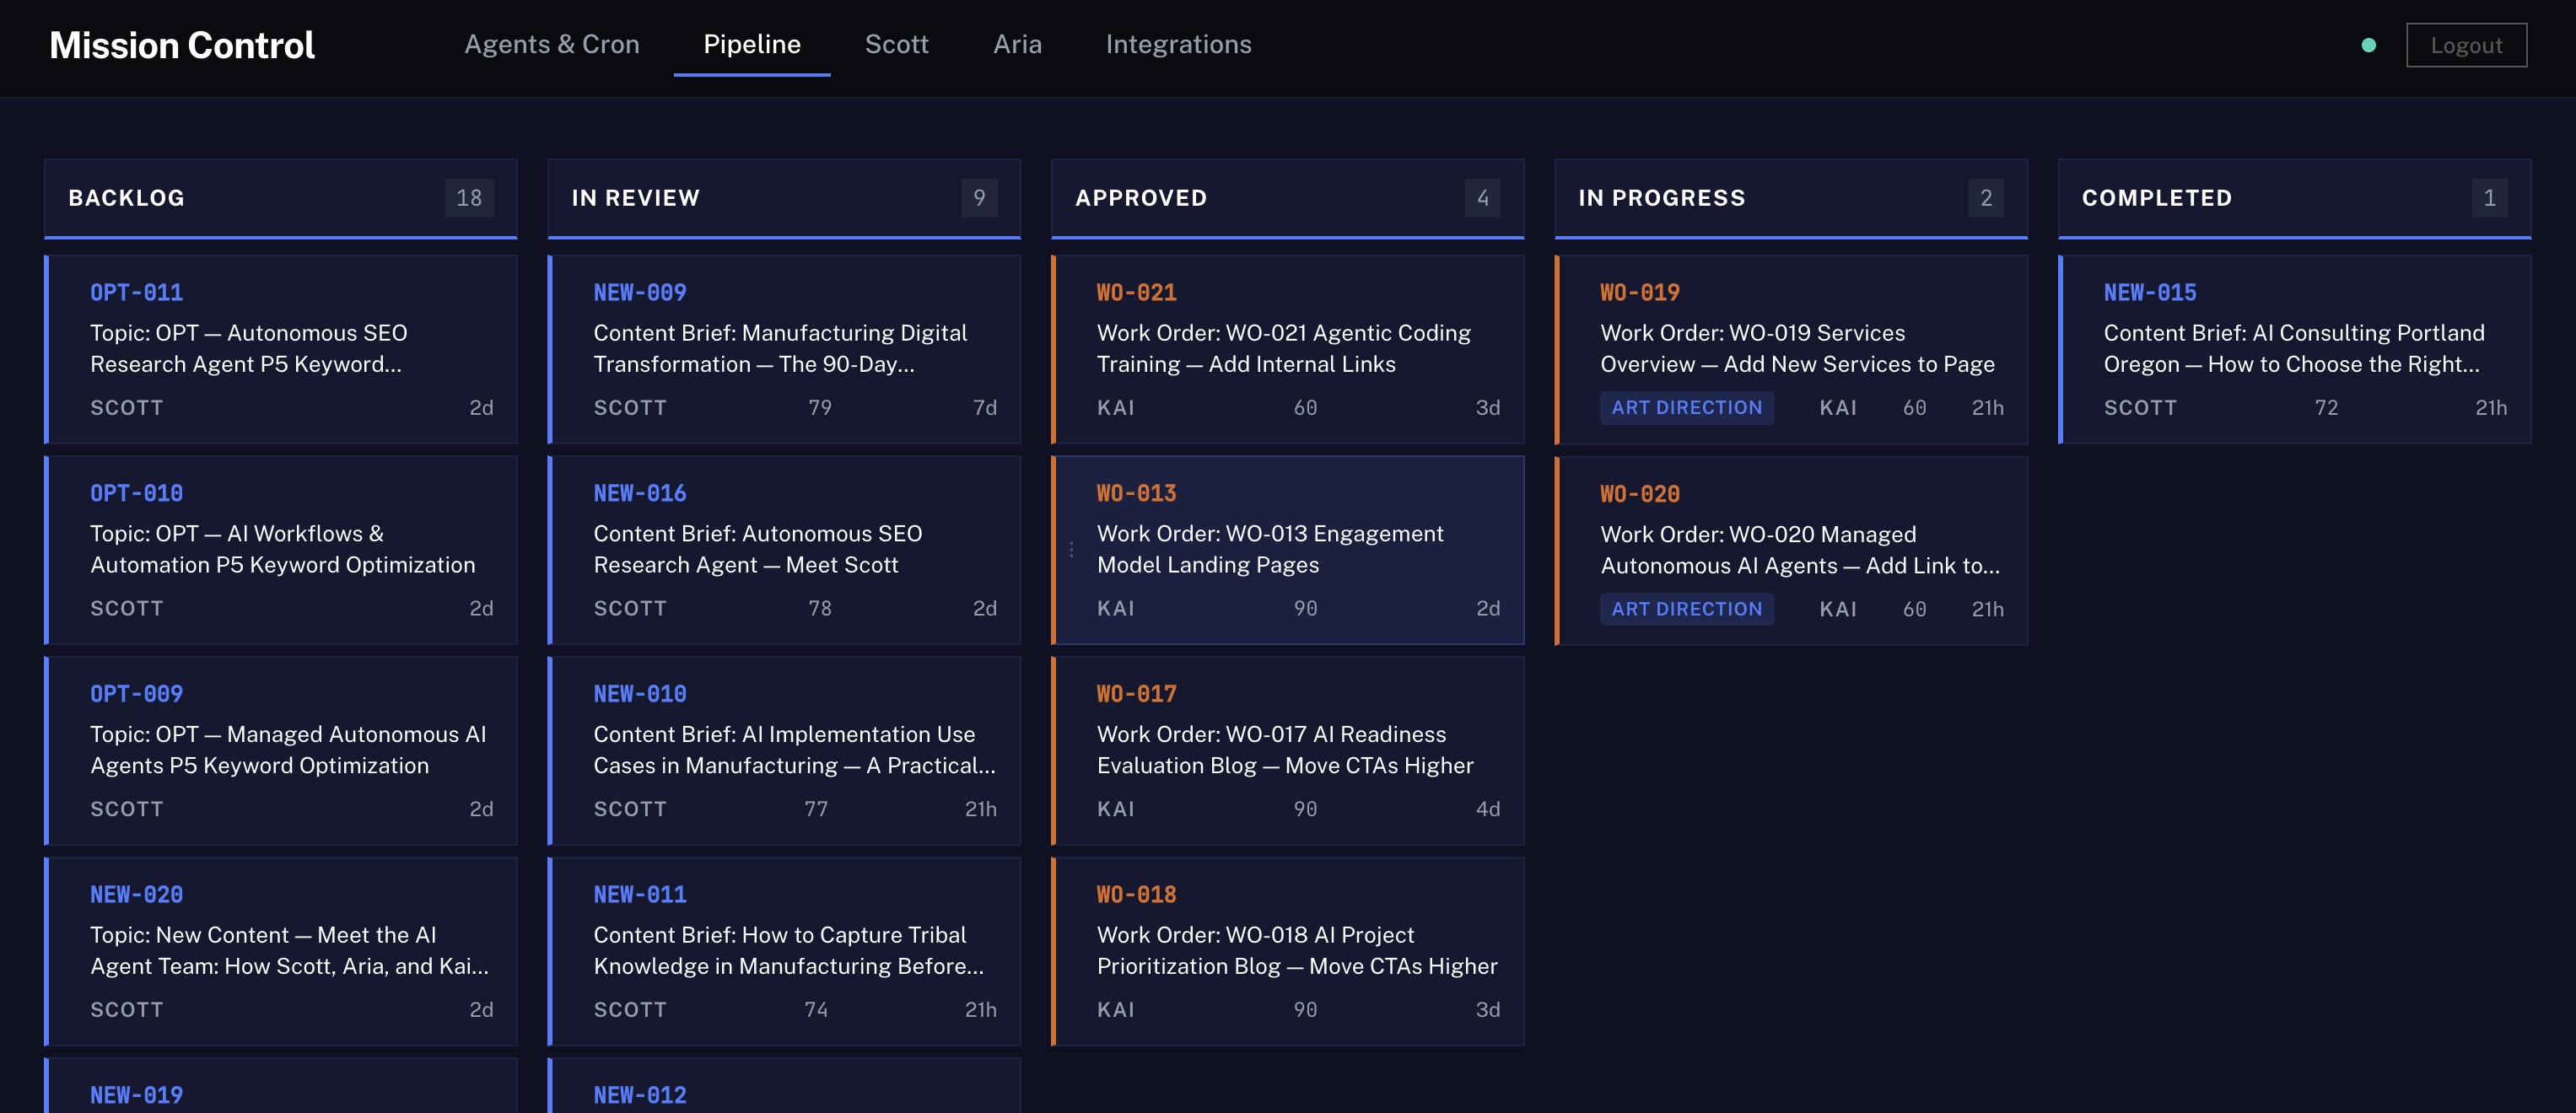Click the drag handle on WO-013 card

(1070, 549)
